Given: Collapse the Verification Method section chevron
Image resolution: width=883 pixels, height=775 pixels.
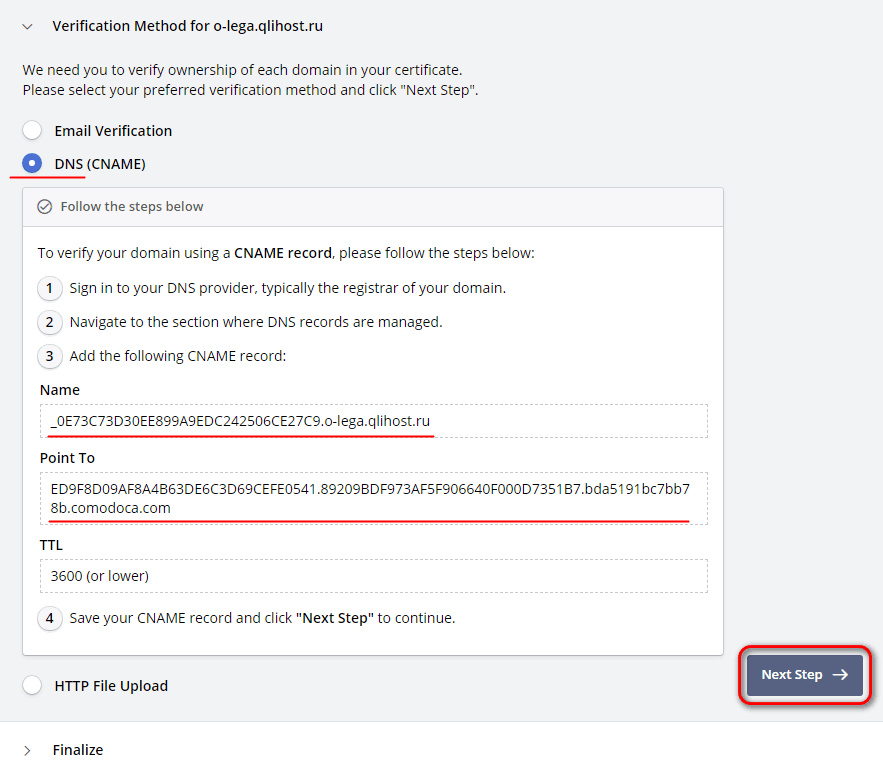Looking at the screenshot, I should coord(27,26).
